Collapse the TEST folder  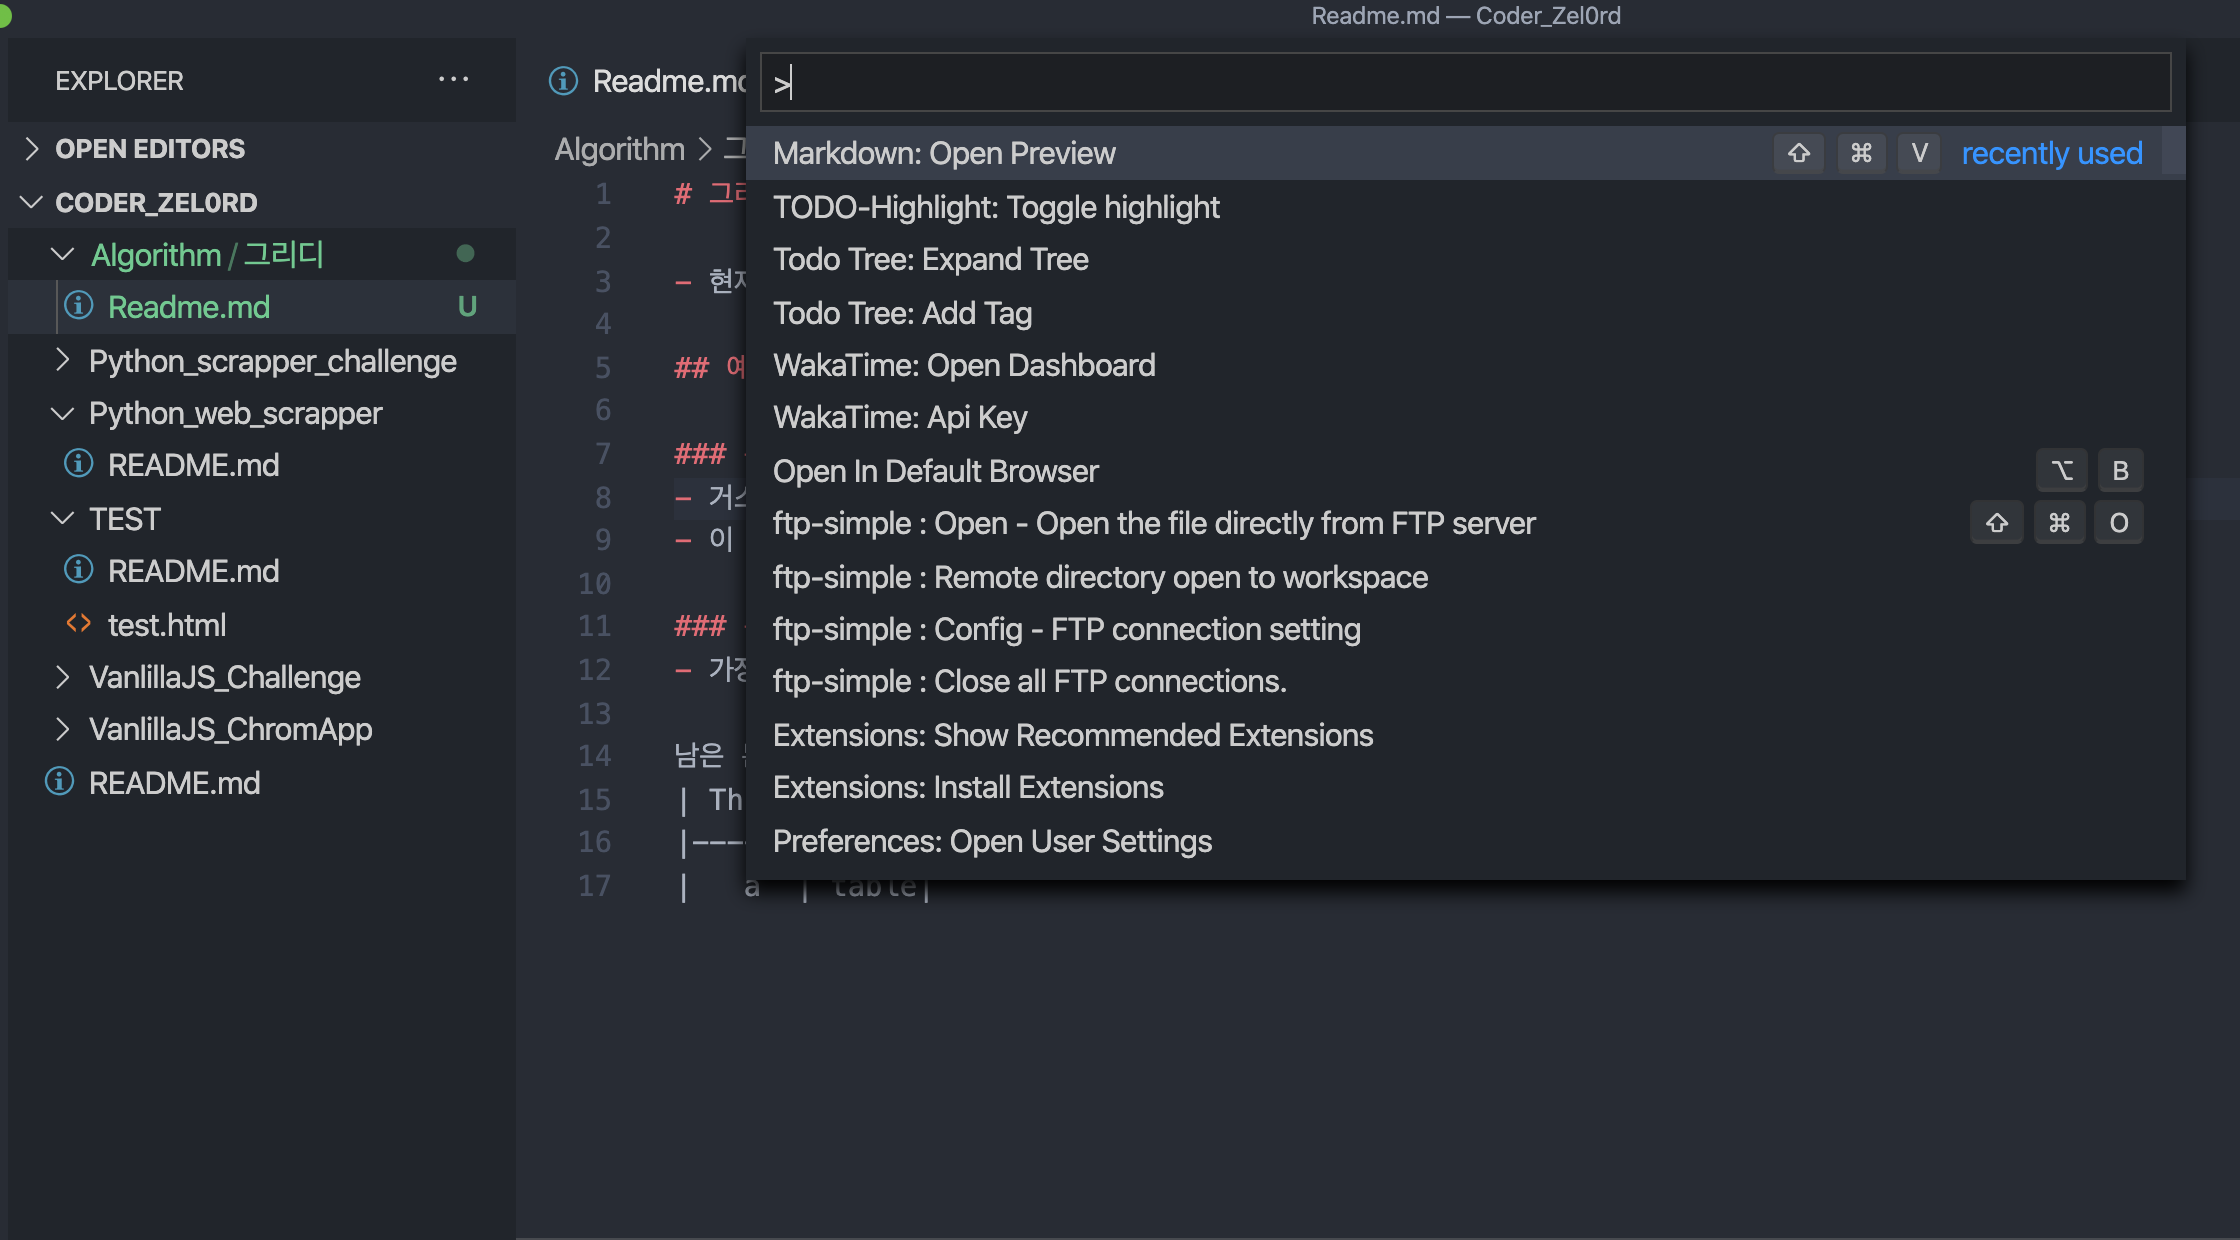(x=63, y=519)
